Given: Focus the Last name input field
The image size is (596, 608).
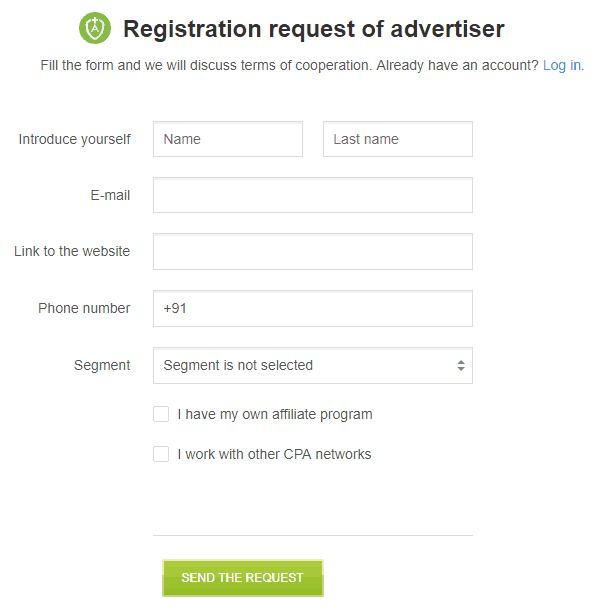Looking at the screenshot, I should click(x=398, y=139).
